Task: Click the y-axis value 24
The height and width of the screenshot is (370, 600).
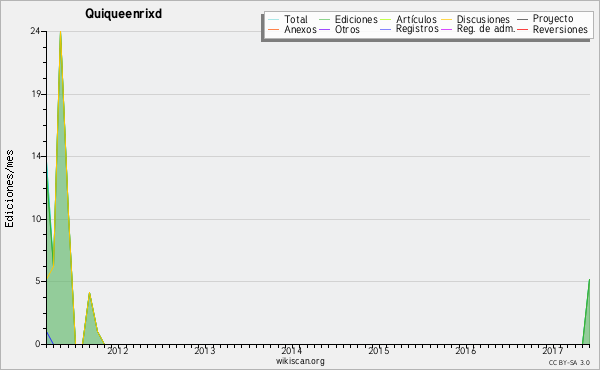Action: (x=35, y=31)
